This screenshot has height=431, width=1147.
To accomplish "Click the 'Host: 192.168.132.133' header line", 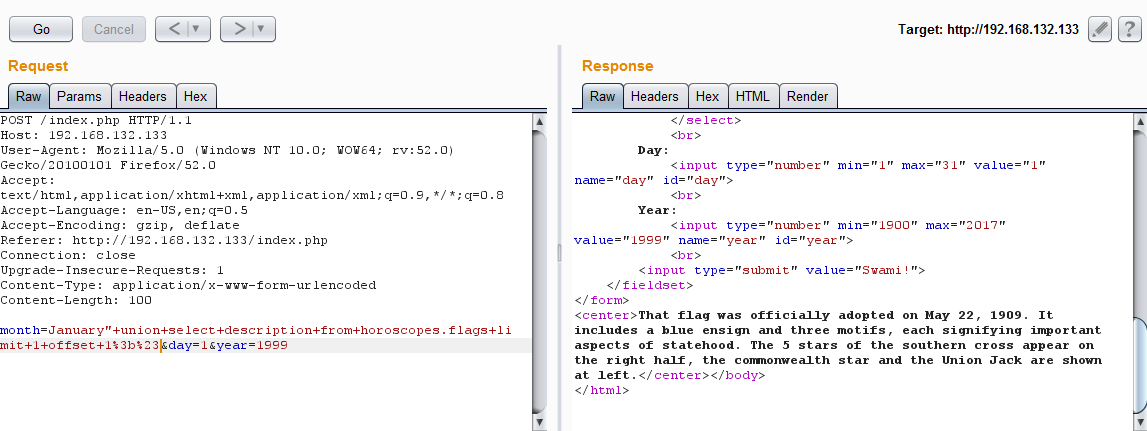I will (83, 135).
